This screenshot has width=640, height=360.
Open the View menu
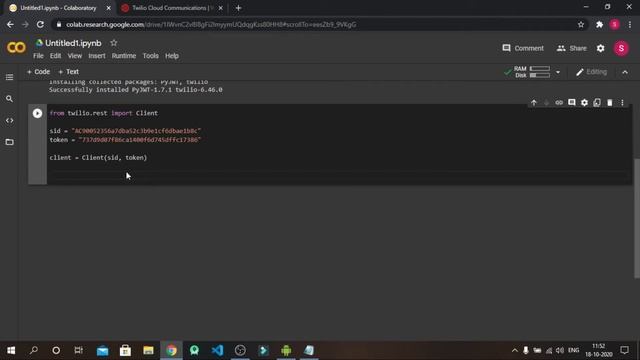pos(75,56)
